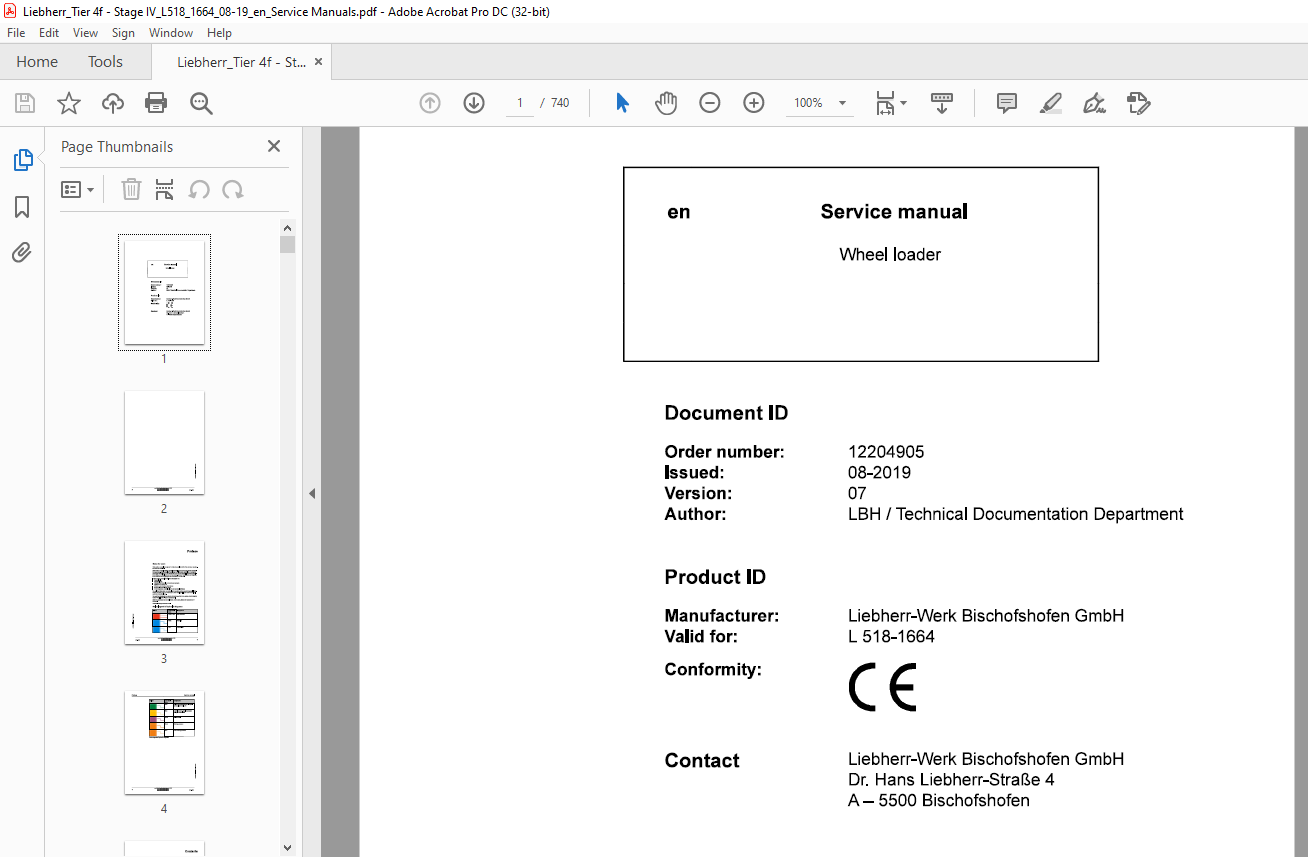Select page 3 thumbnail
This screenshot has height=857, width=1308.
[x=164, y=592]
